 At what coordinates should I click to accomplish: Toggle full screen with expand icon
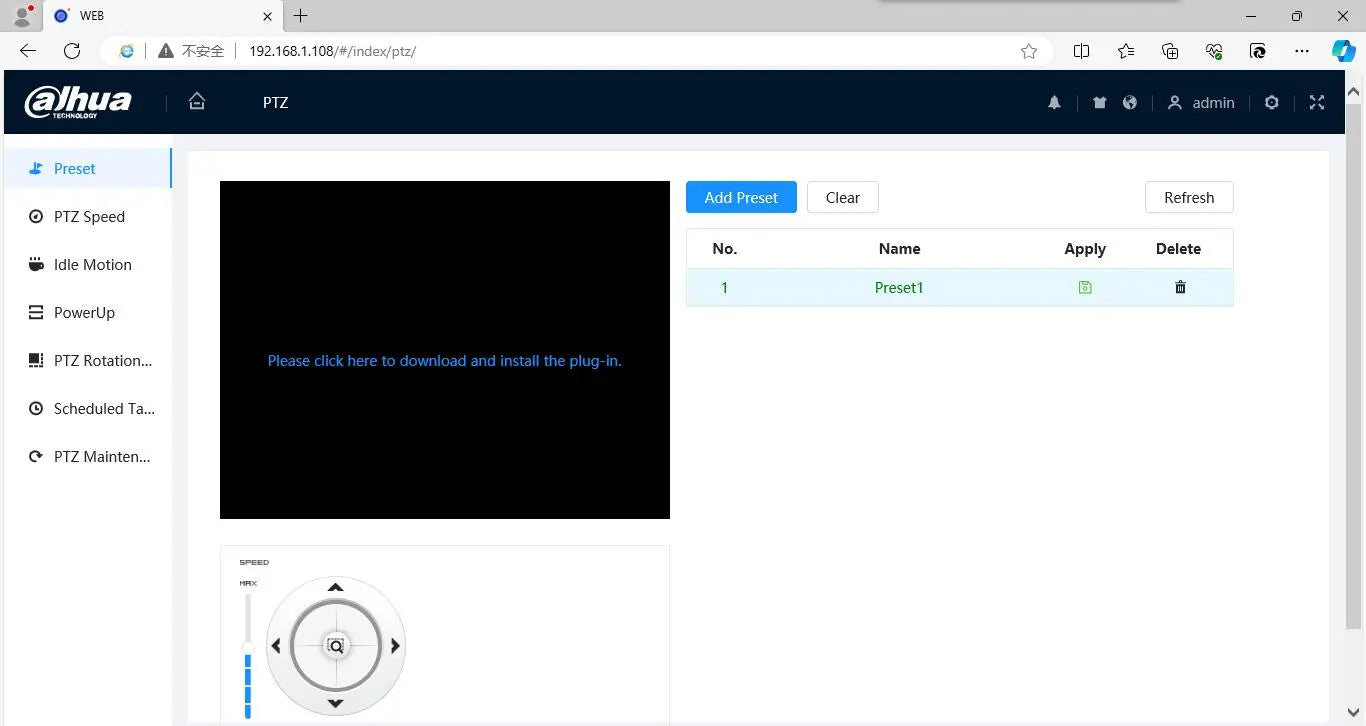pyautogui.click(x=1317, y=102)
